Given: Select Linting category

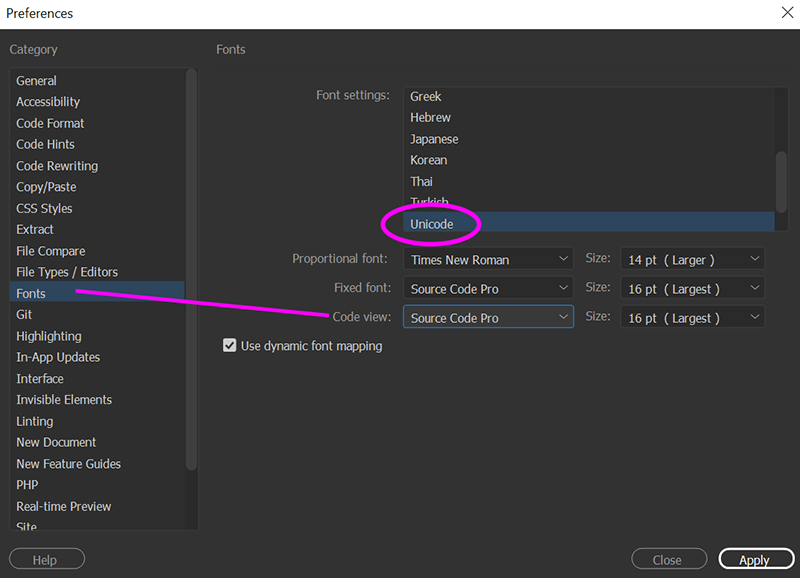Looking at the screenshot, I should coord(97,421).
